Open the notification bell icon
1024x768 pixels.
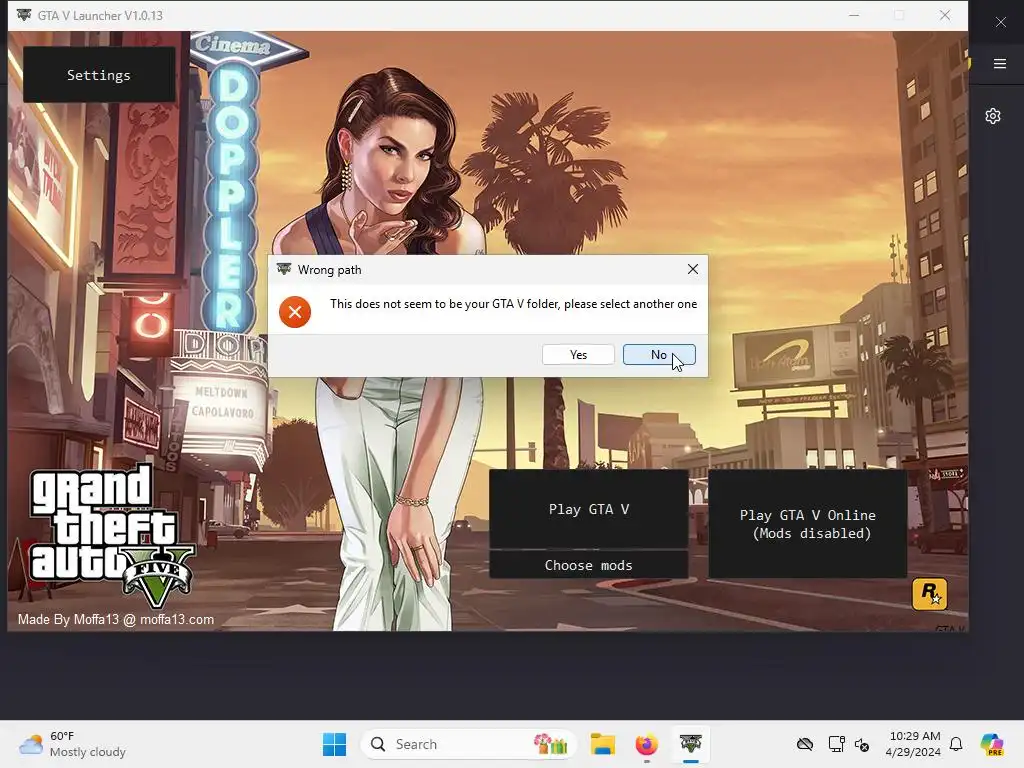[956, 744]
